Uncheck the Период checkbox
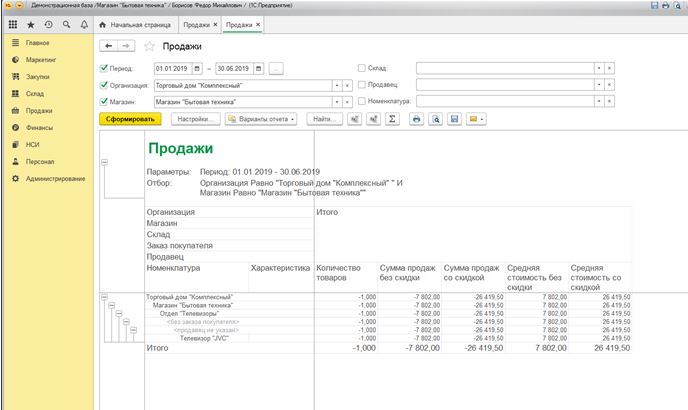 (105, 68)
